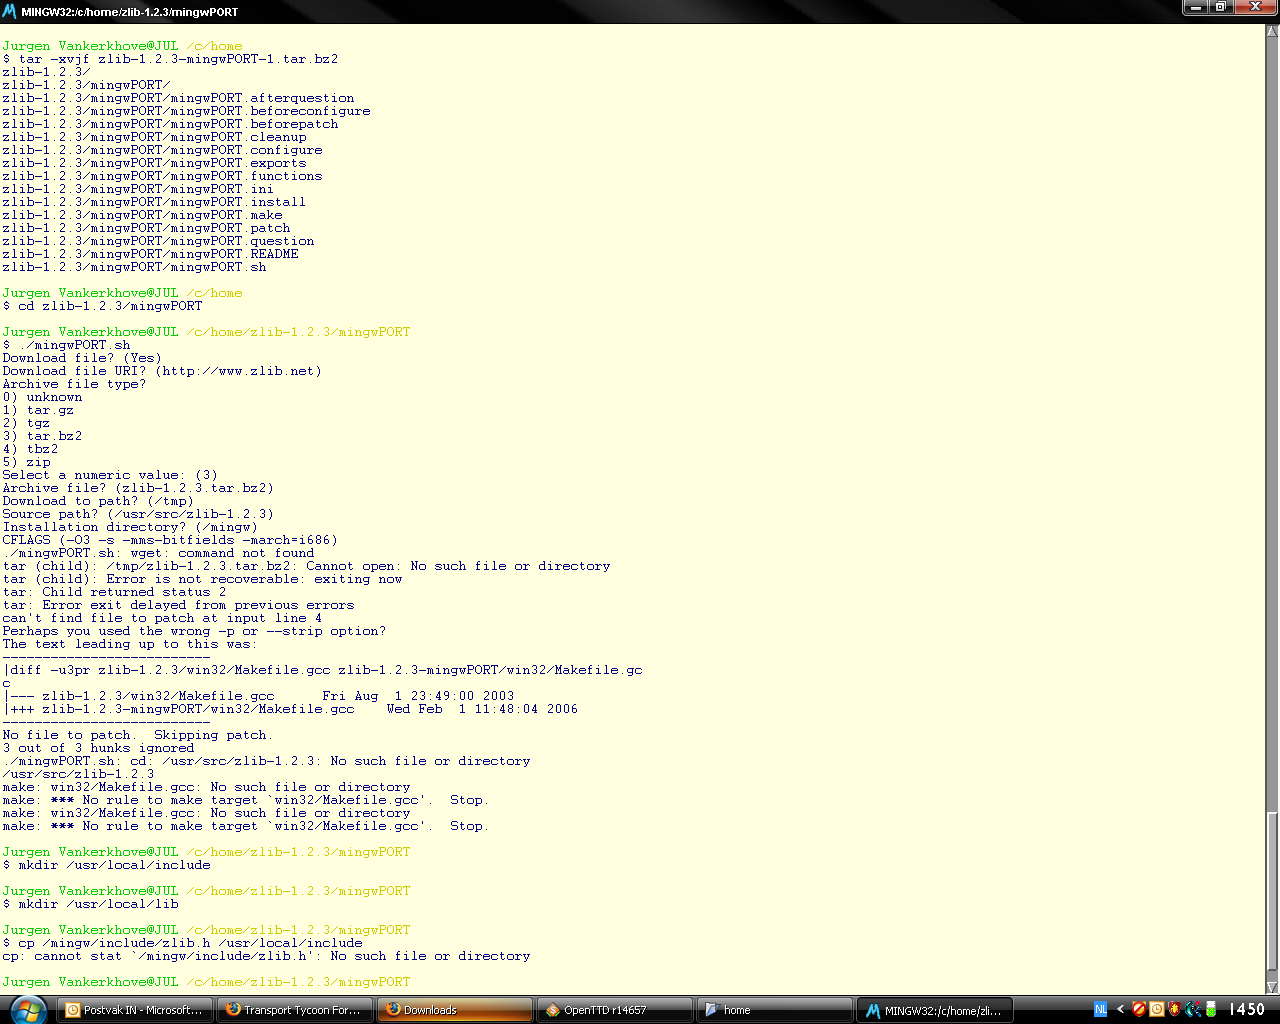Click the '3) tar.bz2' option line

42,436
